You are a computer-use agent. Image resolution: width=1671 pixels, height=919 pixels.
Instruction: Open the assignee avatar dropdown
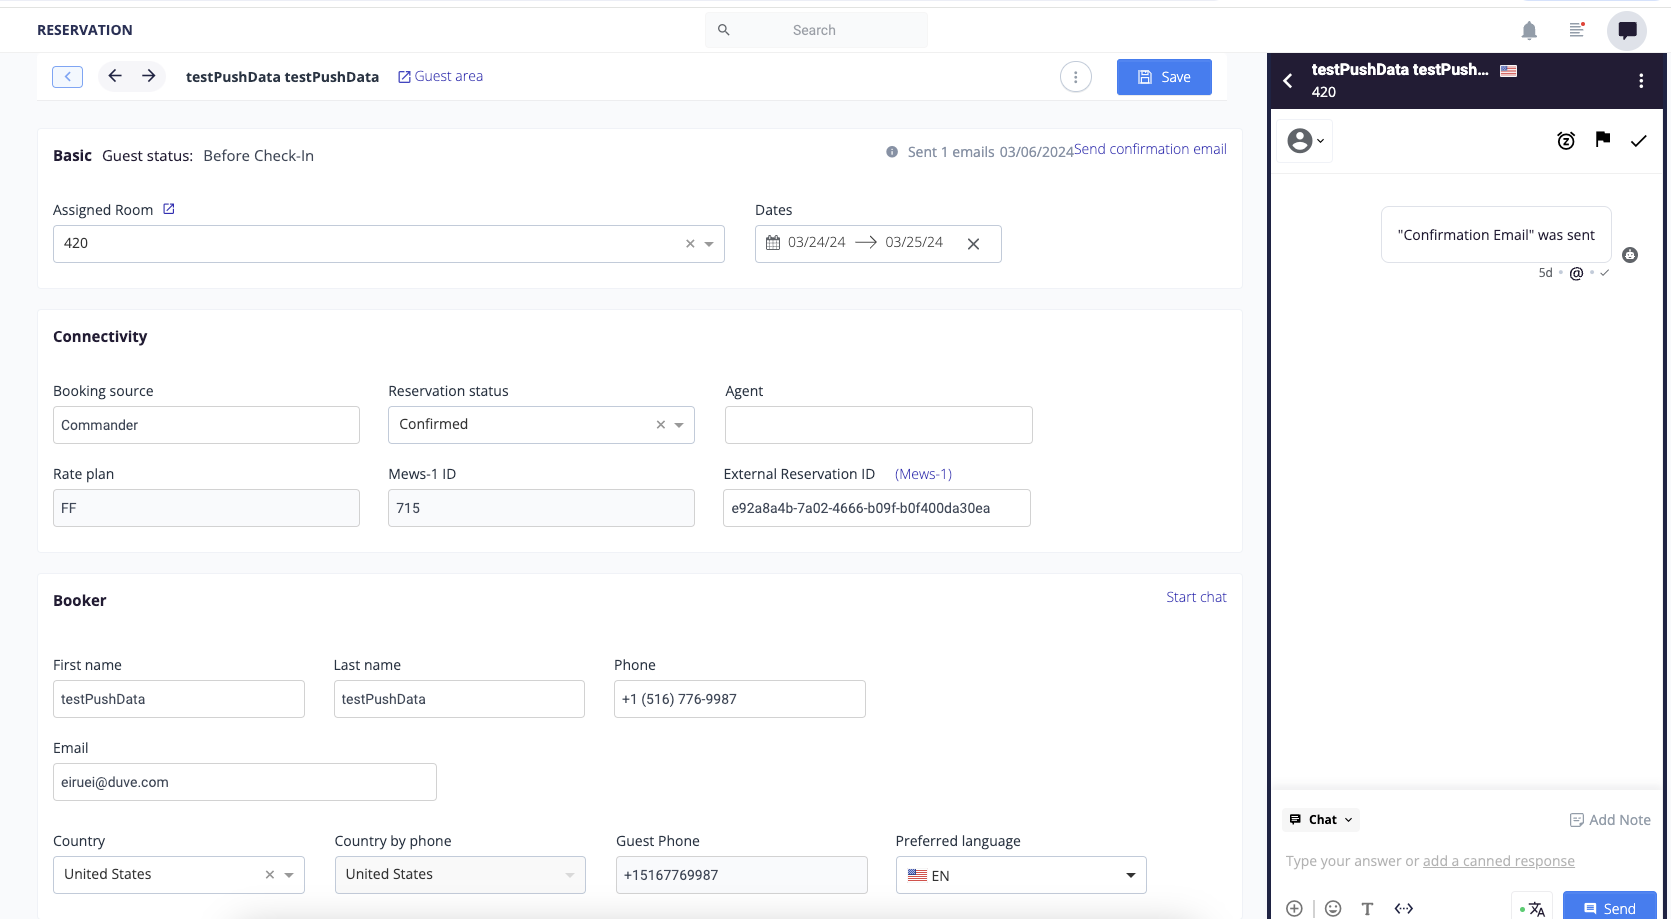point(1305,141)
